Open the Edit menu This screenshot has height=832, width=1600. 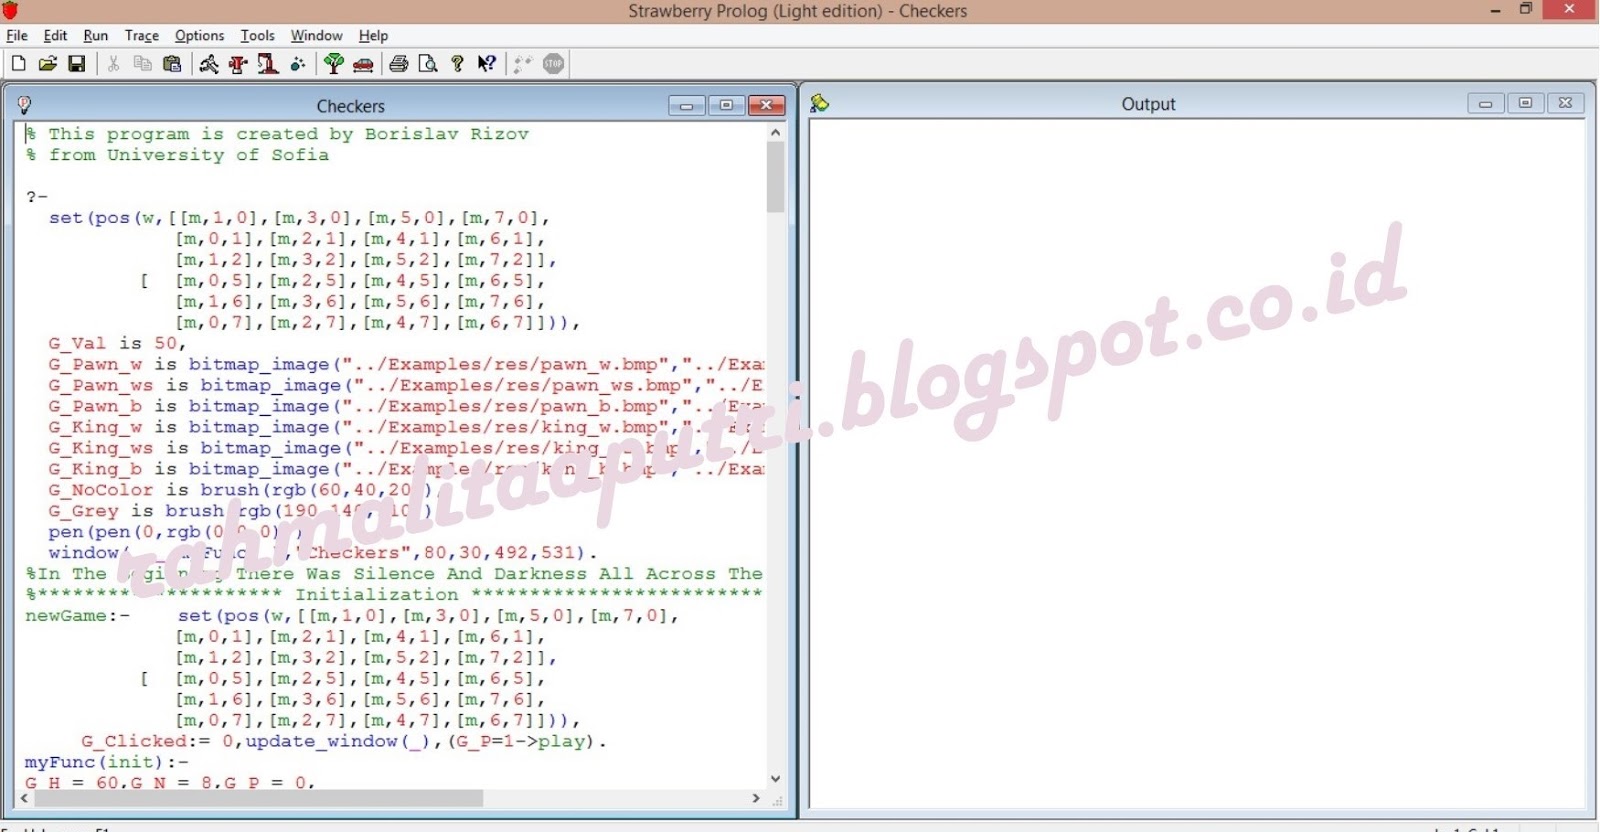55,36
